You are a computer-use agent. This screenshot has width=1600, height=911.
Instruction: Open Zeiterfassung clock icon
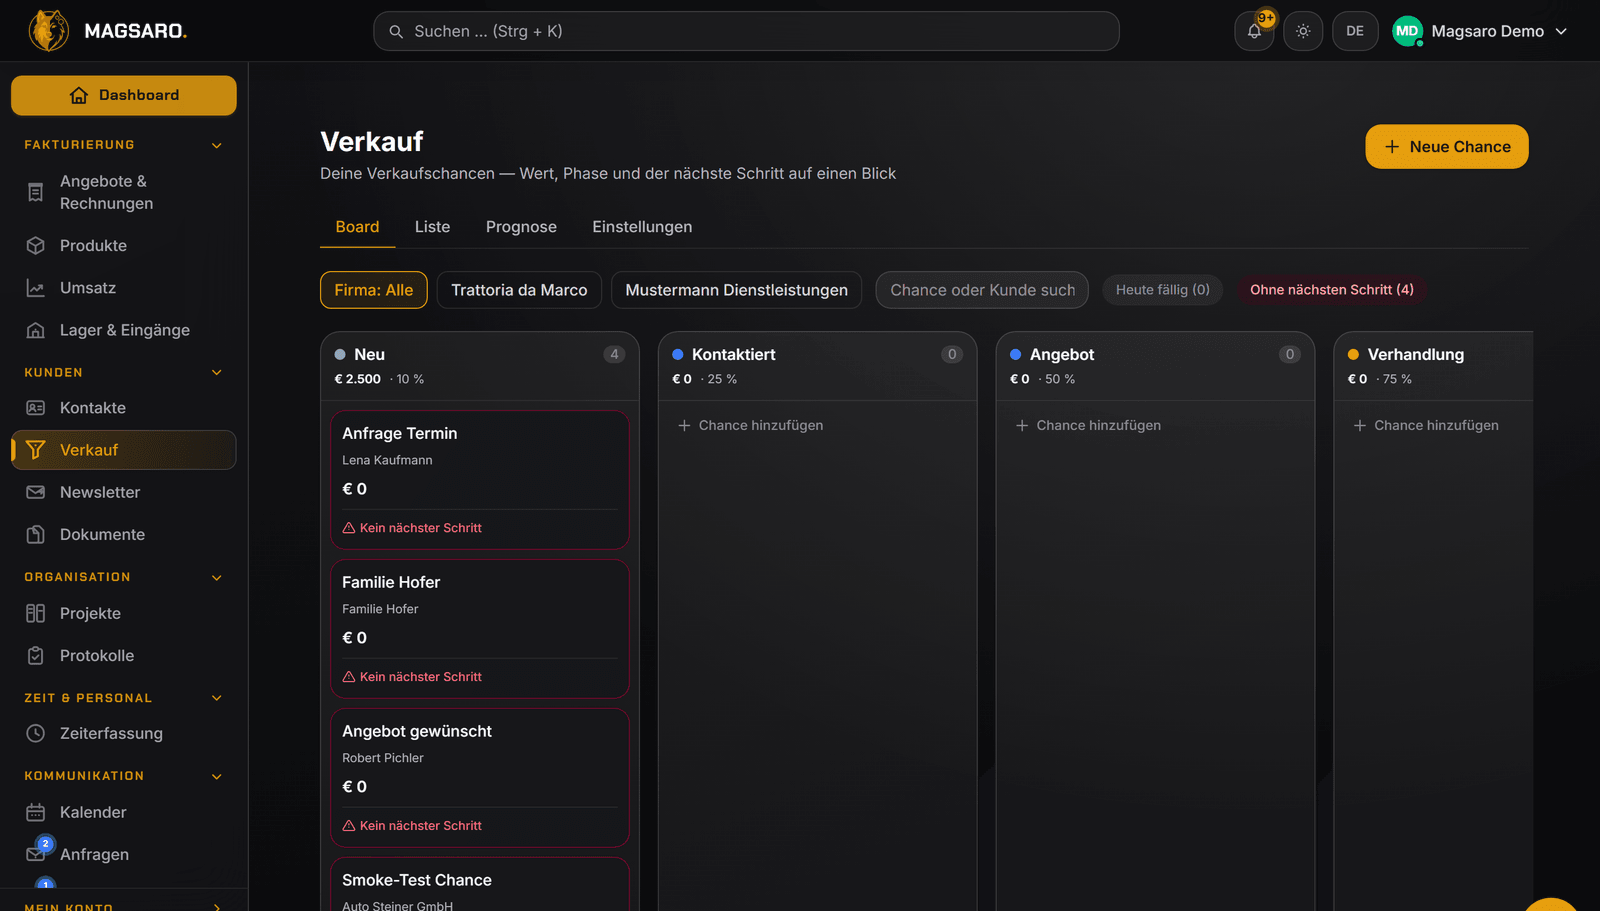36,733
